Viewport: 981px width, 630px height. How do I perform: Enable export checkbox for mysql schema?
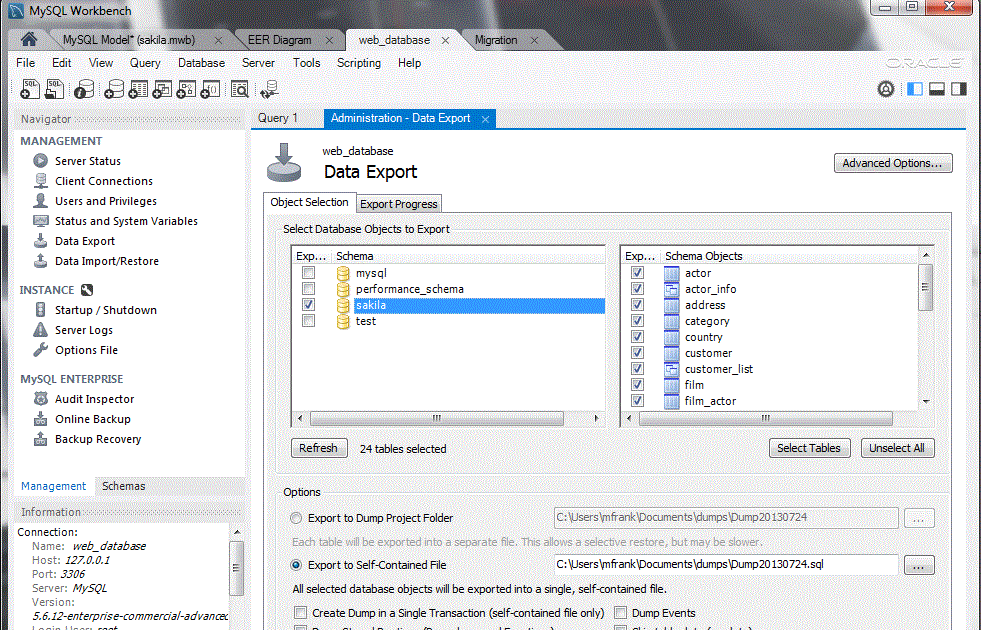tap(309, 273)
